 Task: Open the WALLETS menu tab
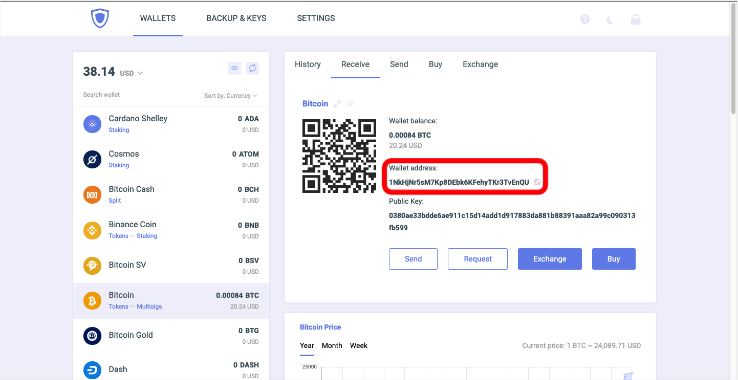[x=158, y=18]
